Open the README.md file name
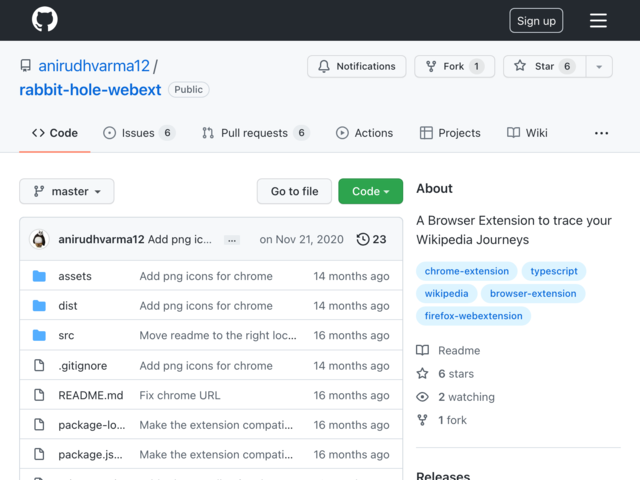The image size is (640, 480). (x=91, y=395)
